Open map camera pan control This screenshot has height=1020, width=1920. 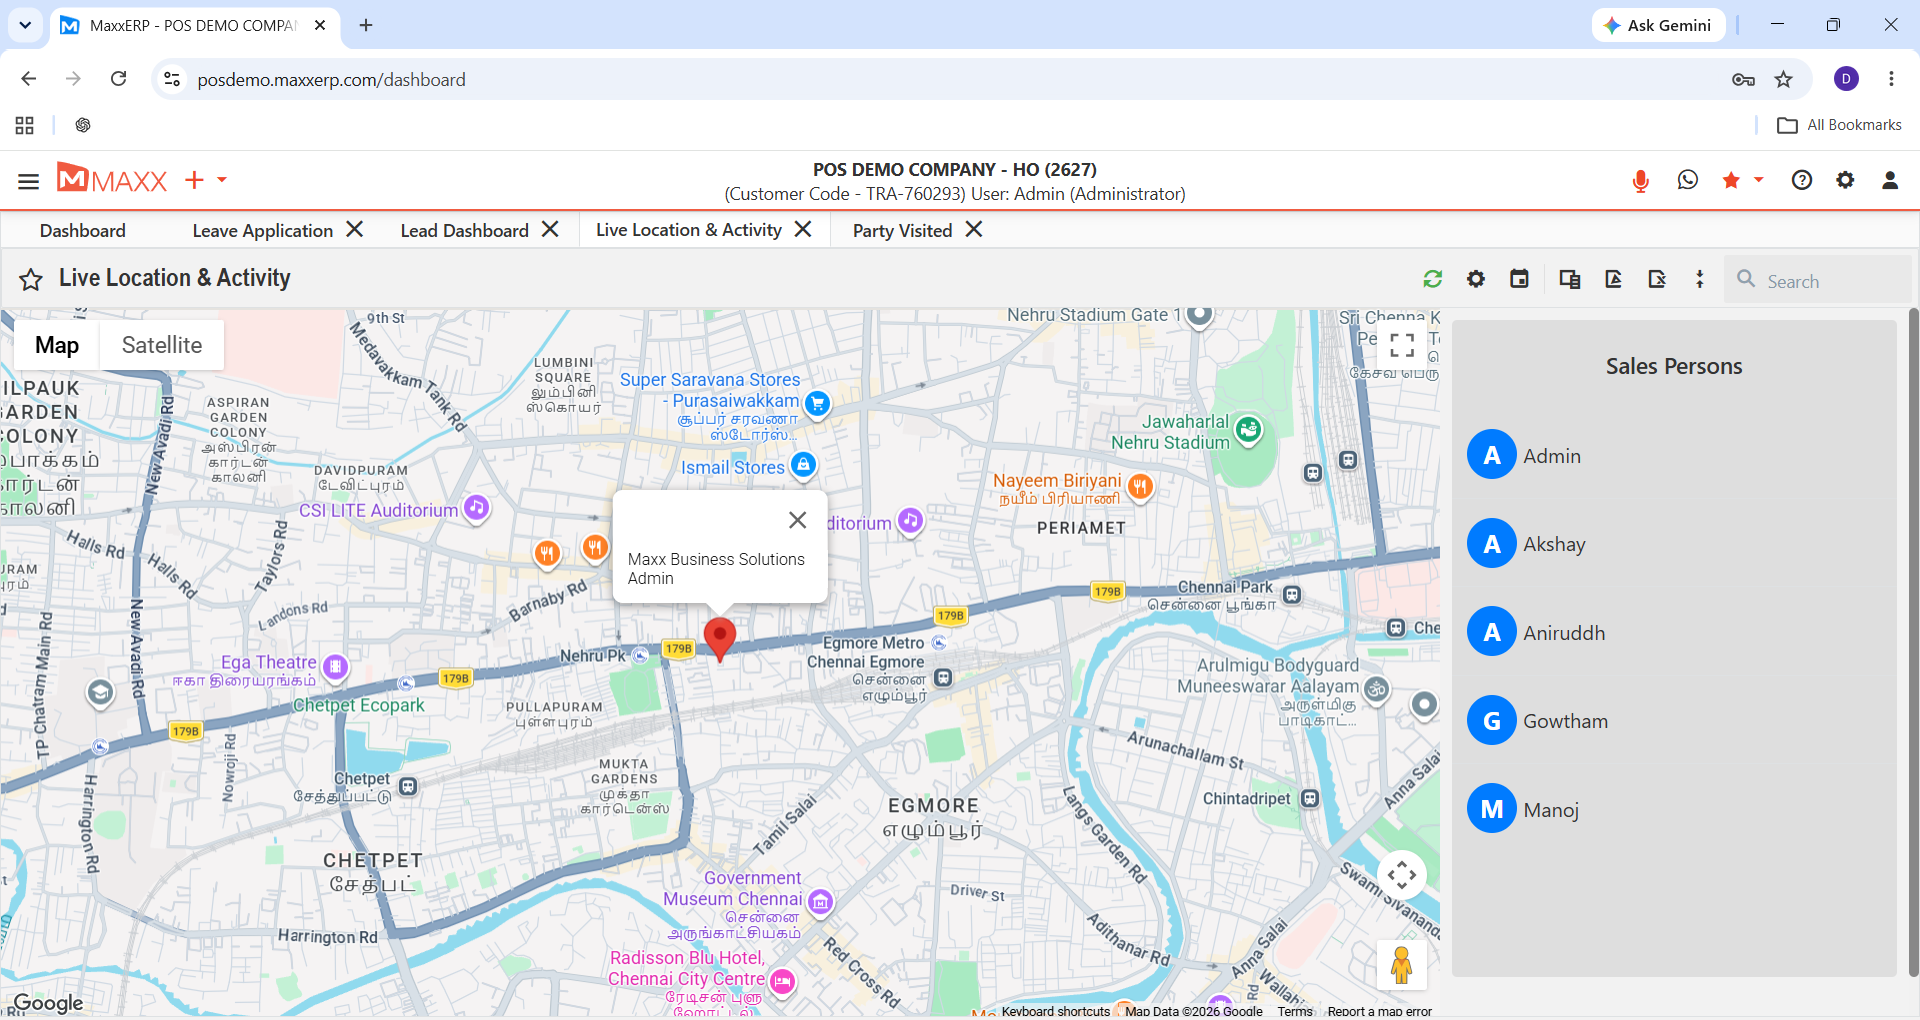1402,875
